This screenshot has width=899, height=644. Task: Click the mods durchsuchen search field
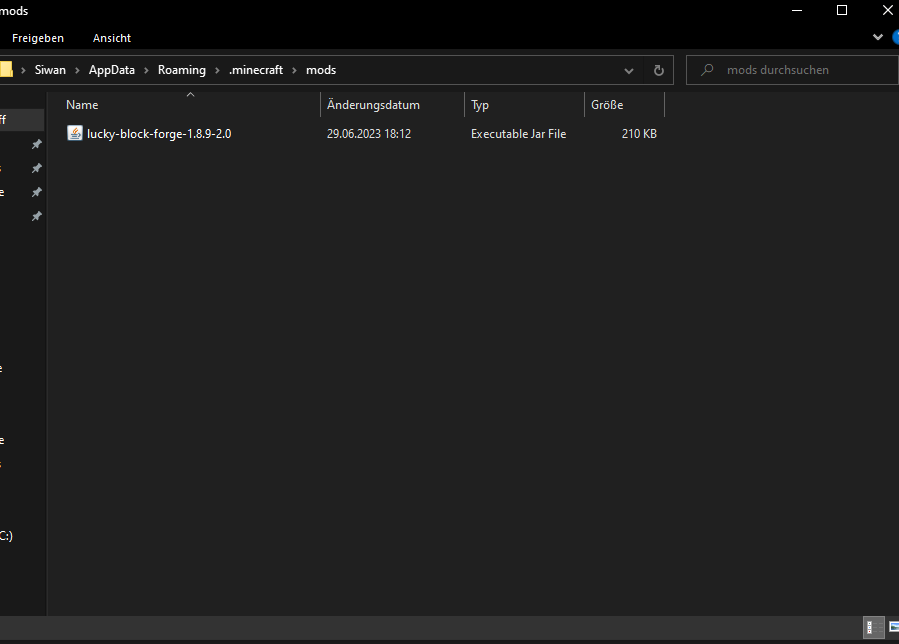792,70
